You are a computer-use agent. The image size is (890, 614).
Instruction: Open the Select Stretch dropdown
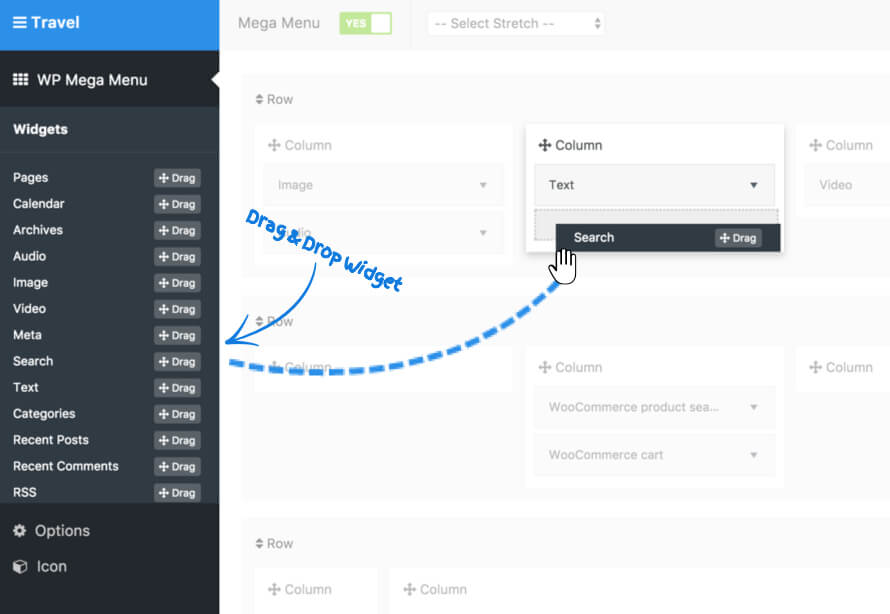[x=515, y=22]
